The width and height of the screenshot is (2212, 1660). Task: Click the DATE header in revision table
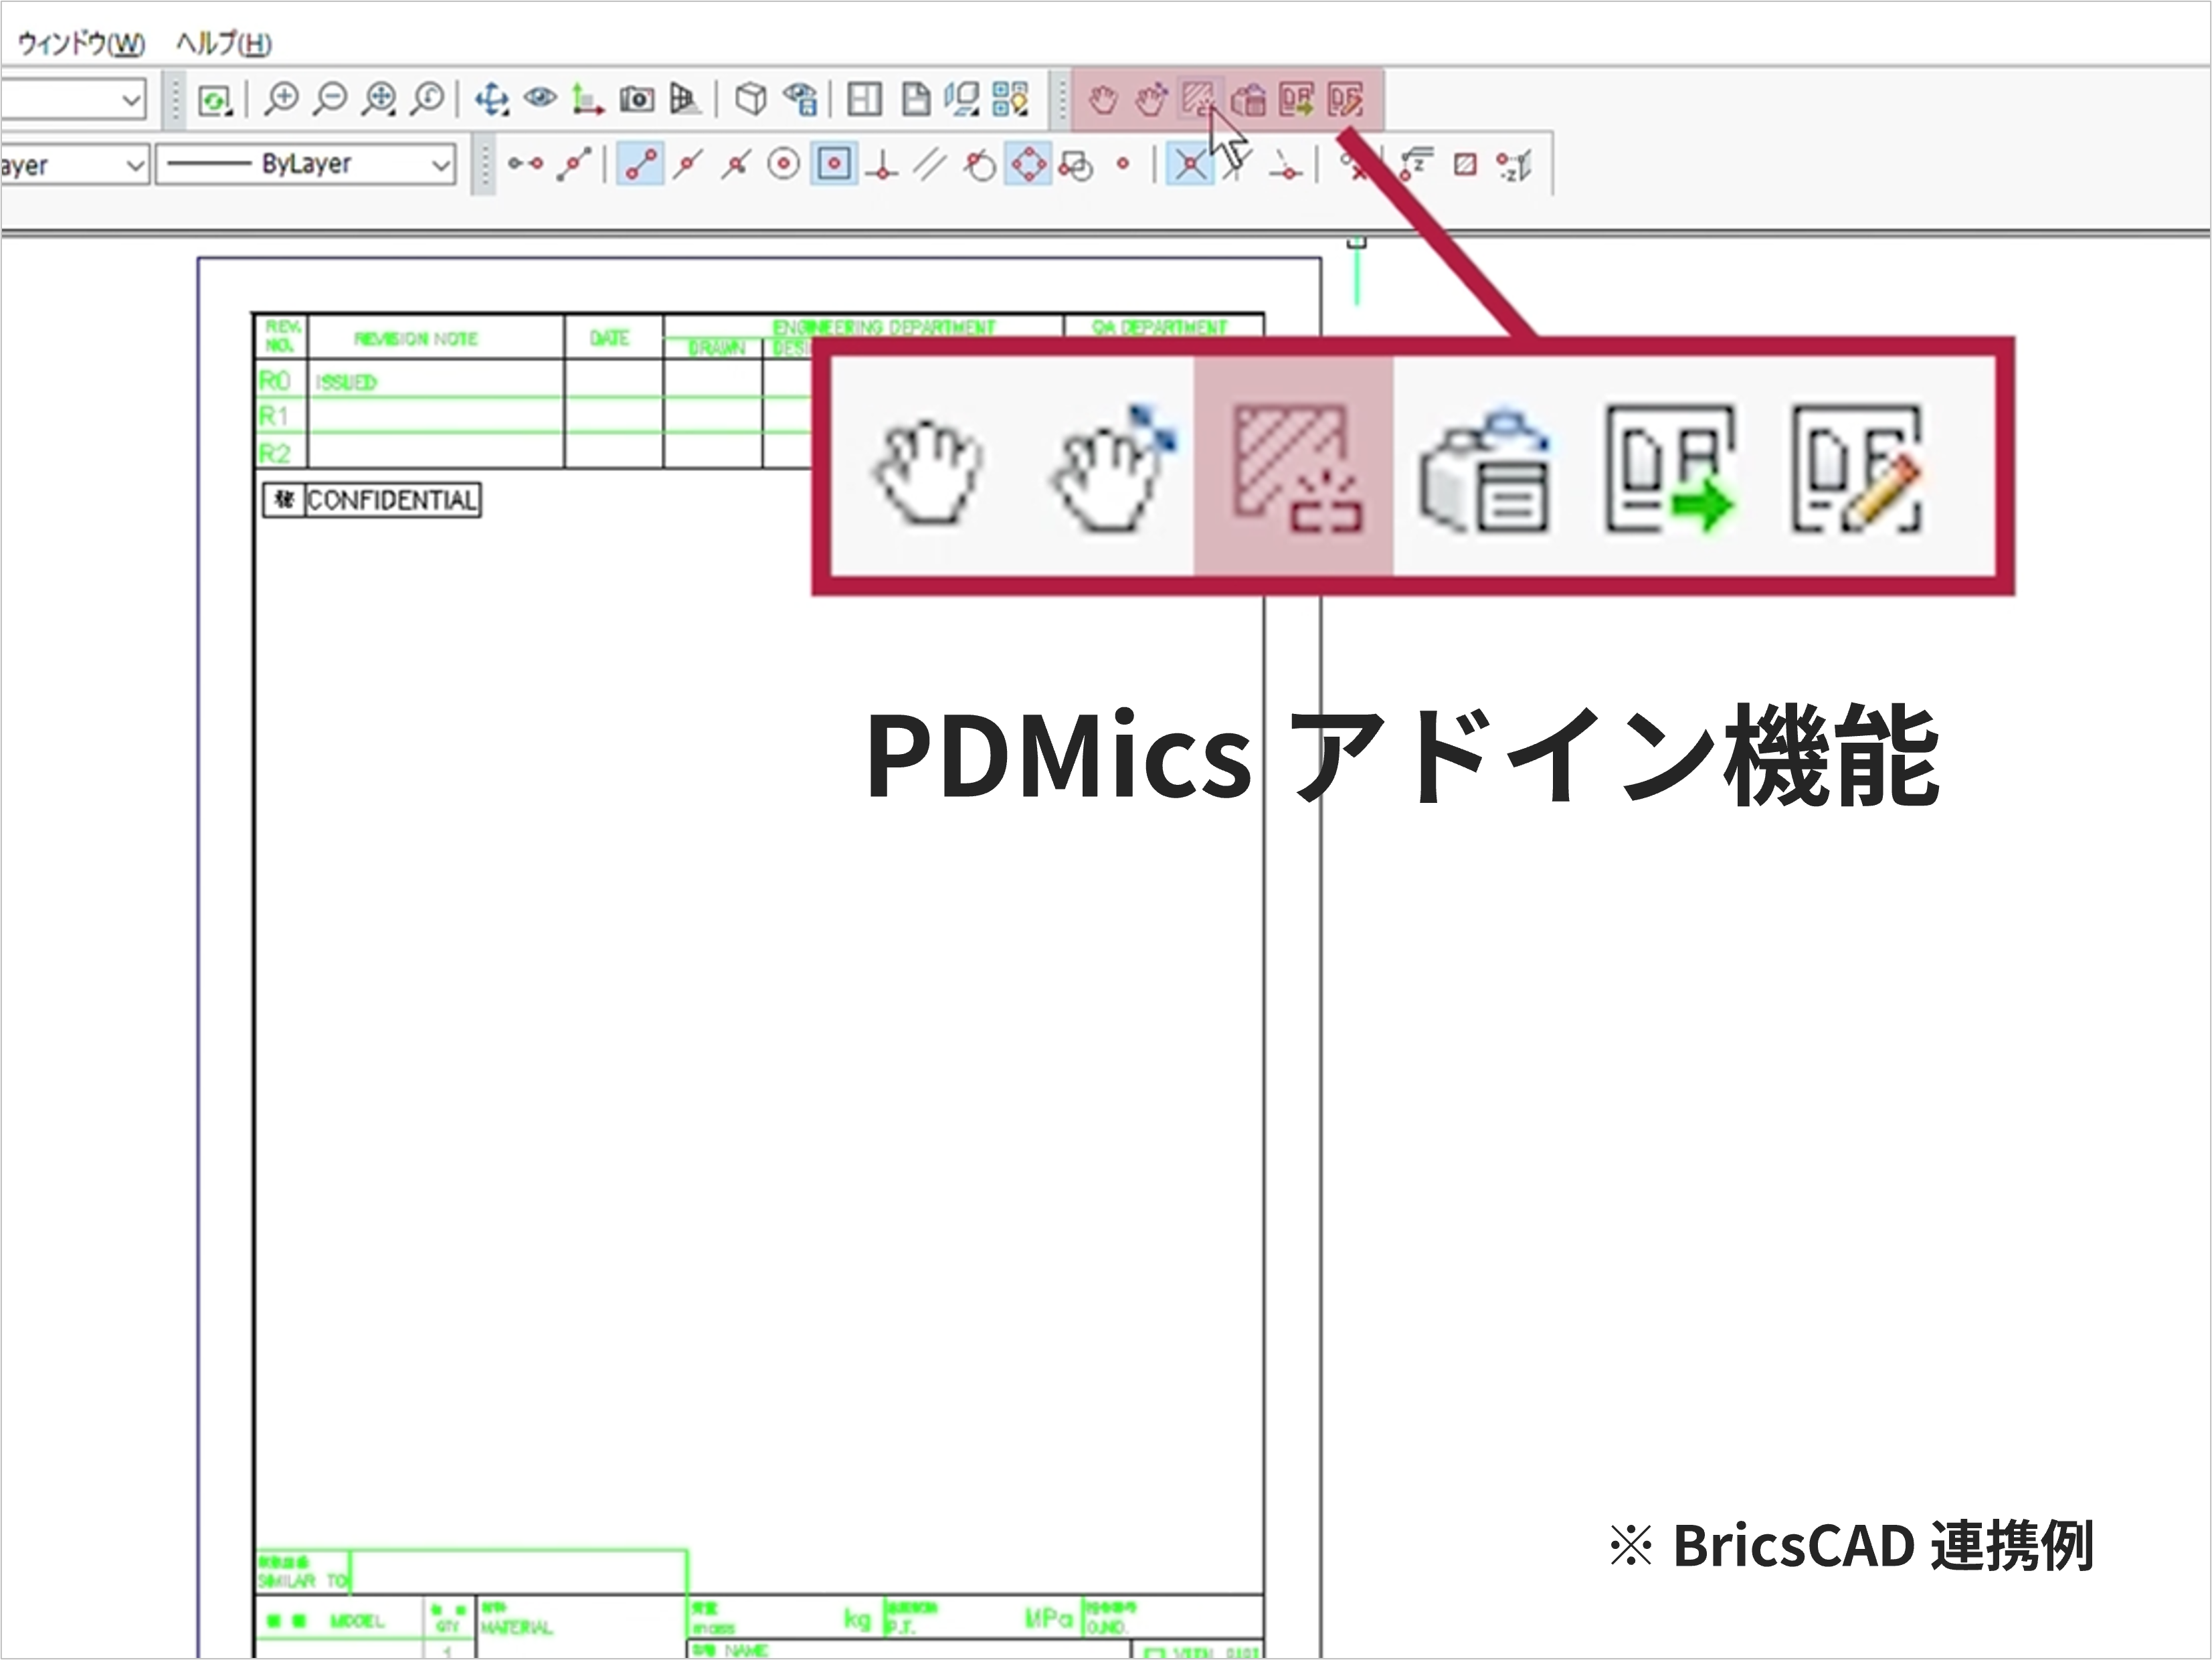click(609, 338)
